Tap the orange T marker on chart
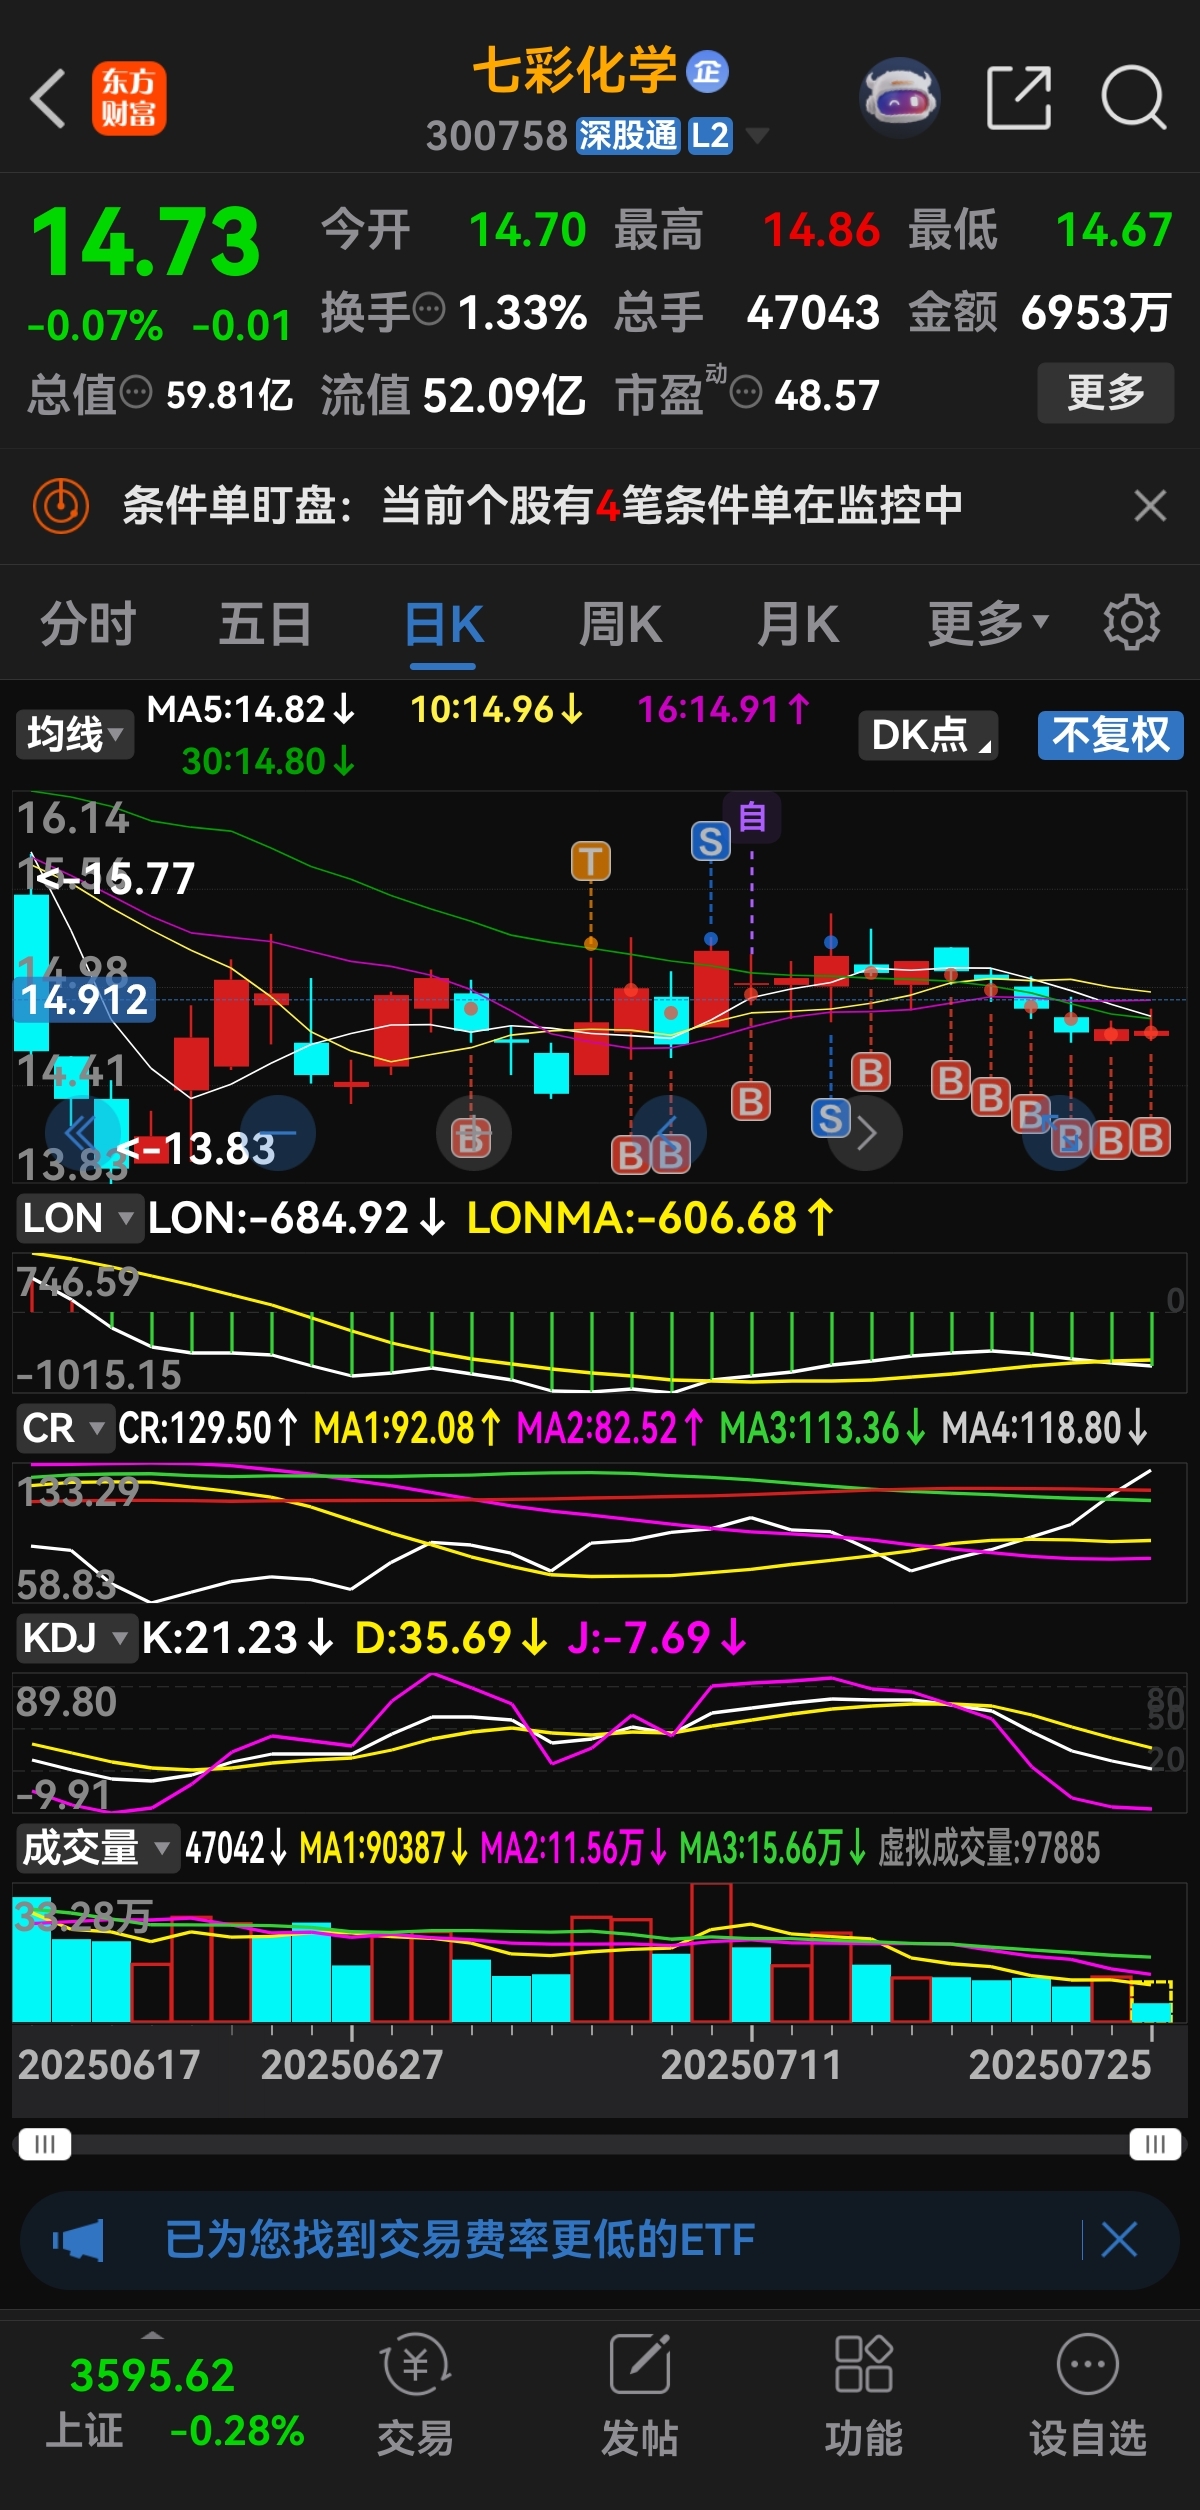The image size is (1200, 2510). click(591, 861)
